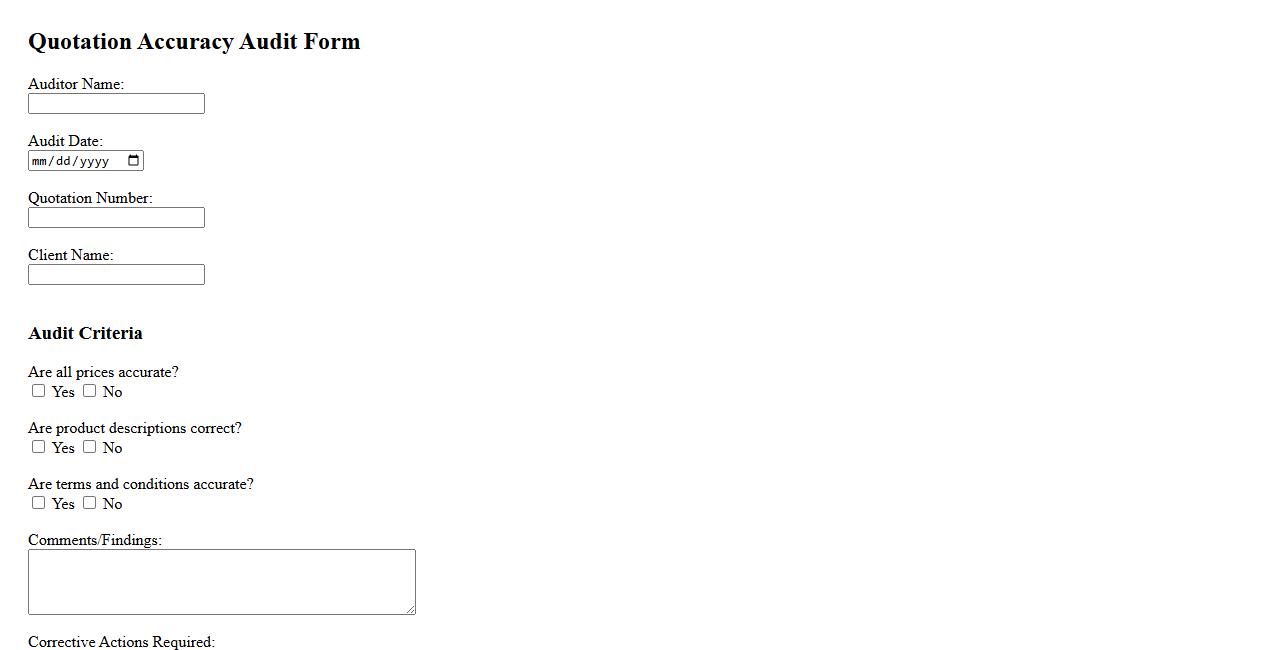Click the Quotation Number label
Viewport: 1278px width, 650px height.
[90, 198]
